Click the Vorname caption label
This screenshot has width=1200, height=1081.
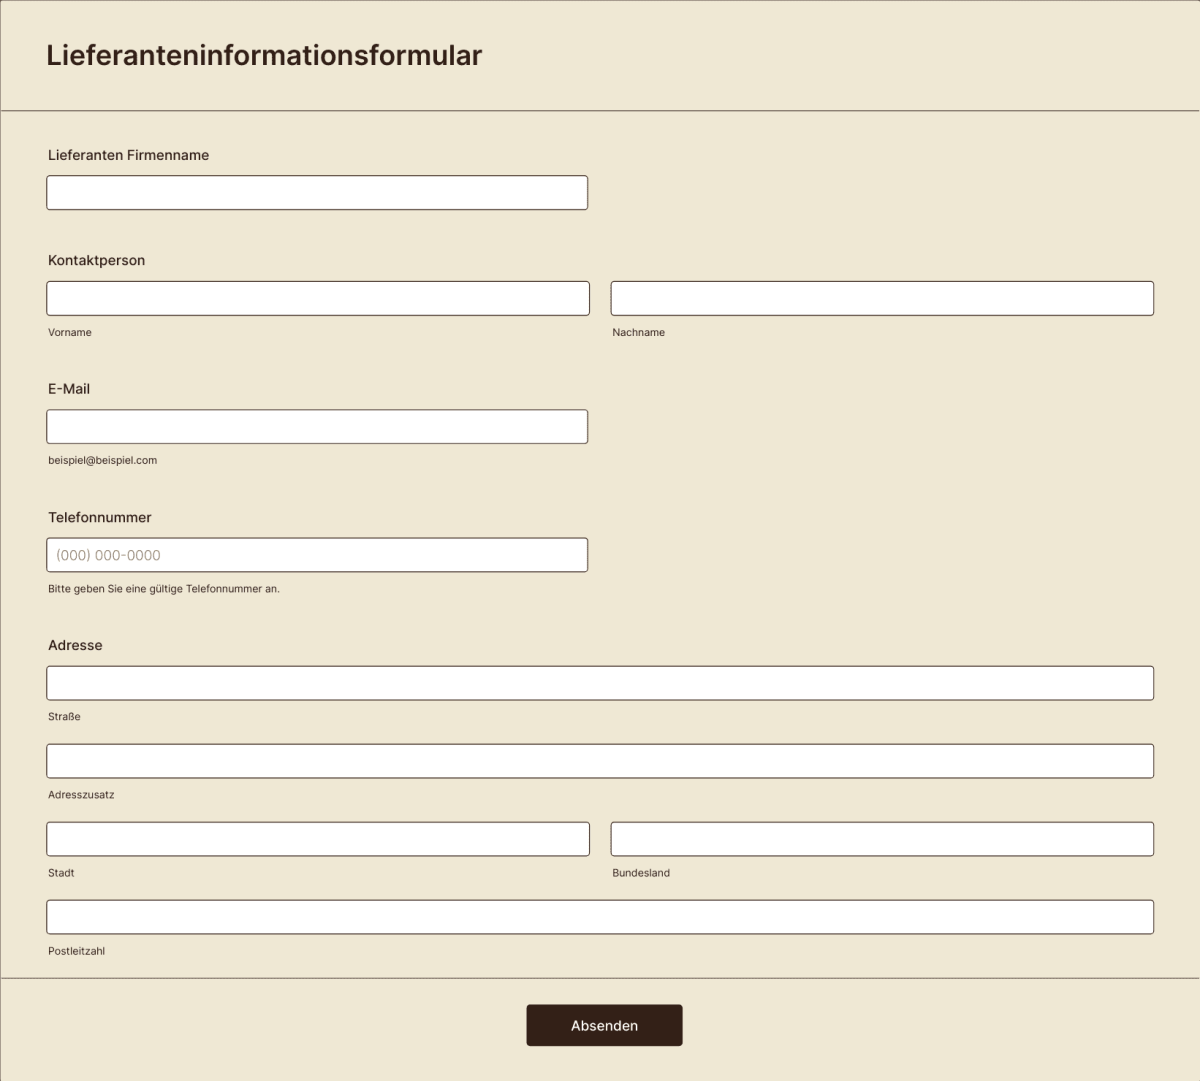(x=69, y=332)
